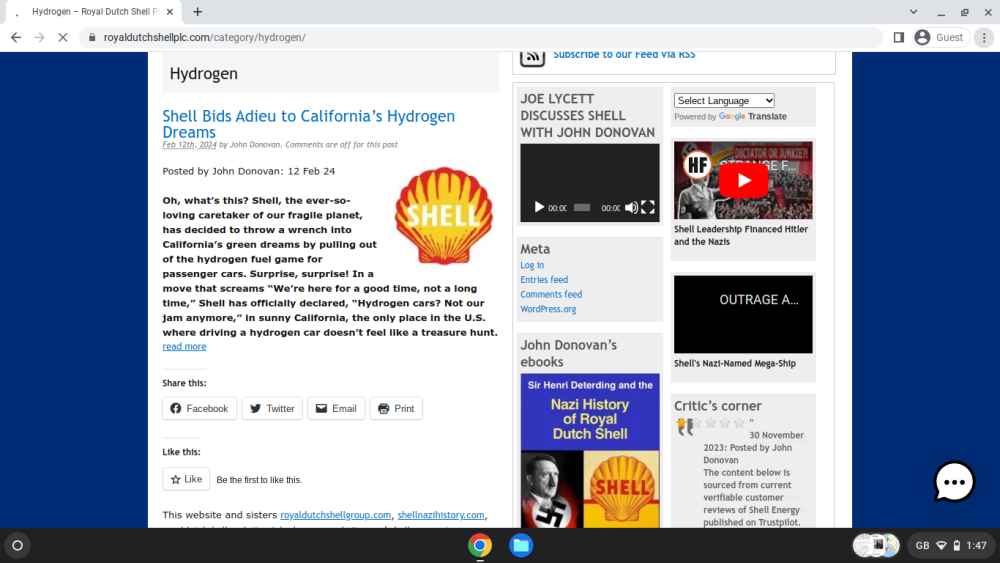Viewport: 1000px width, 563px height.
Task: Share the post on Facebook
Action: [199, 409]
